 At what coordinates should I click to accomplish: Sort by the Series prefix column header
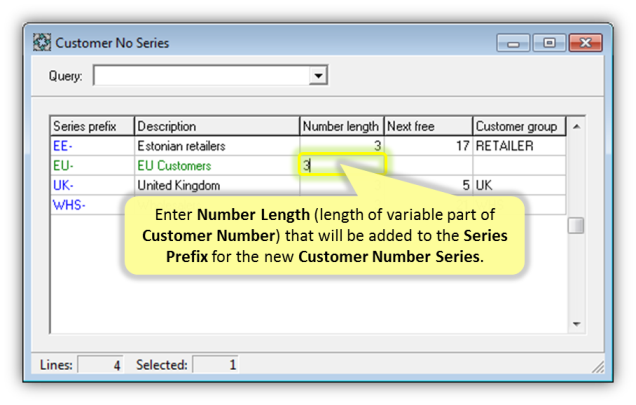click(x=92, y=126)
